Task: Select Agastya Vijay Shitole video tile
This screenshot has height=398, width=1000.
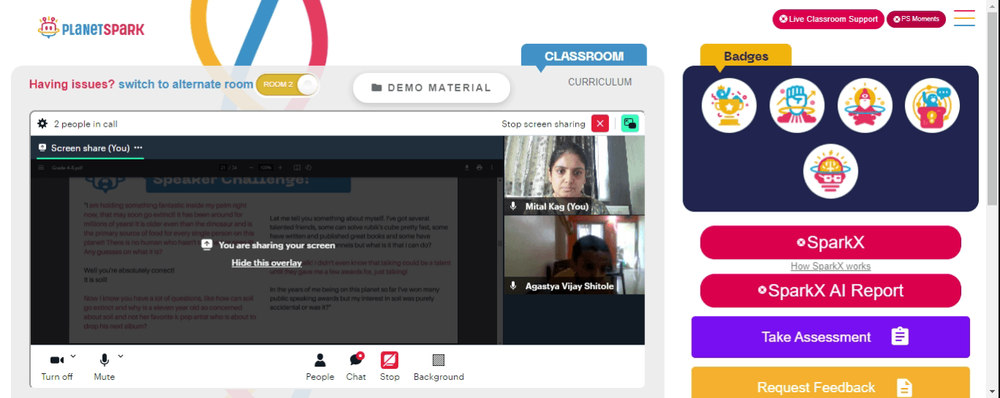Action: [574, 255]
